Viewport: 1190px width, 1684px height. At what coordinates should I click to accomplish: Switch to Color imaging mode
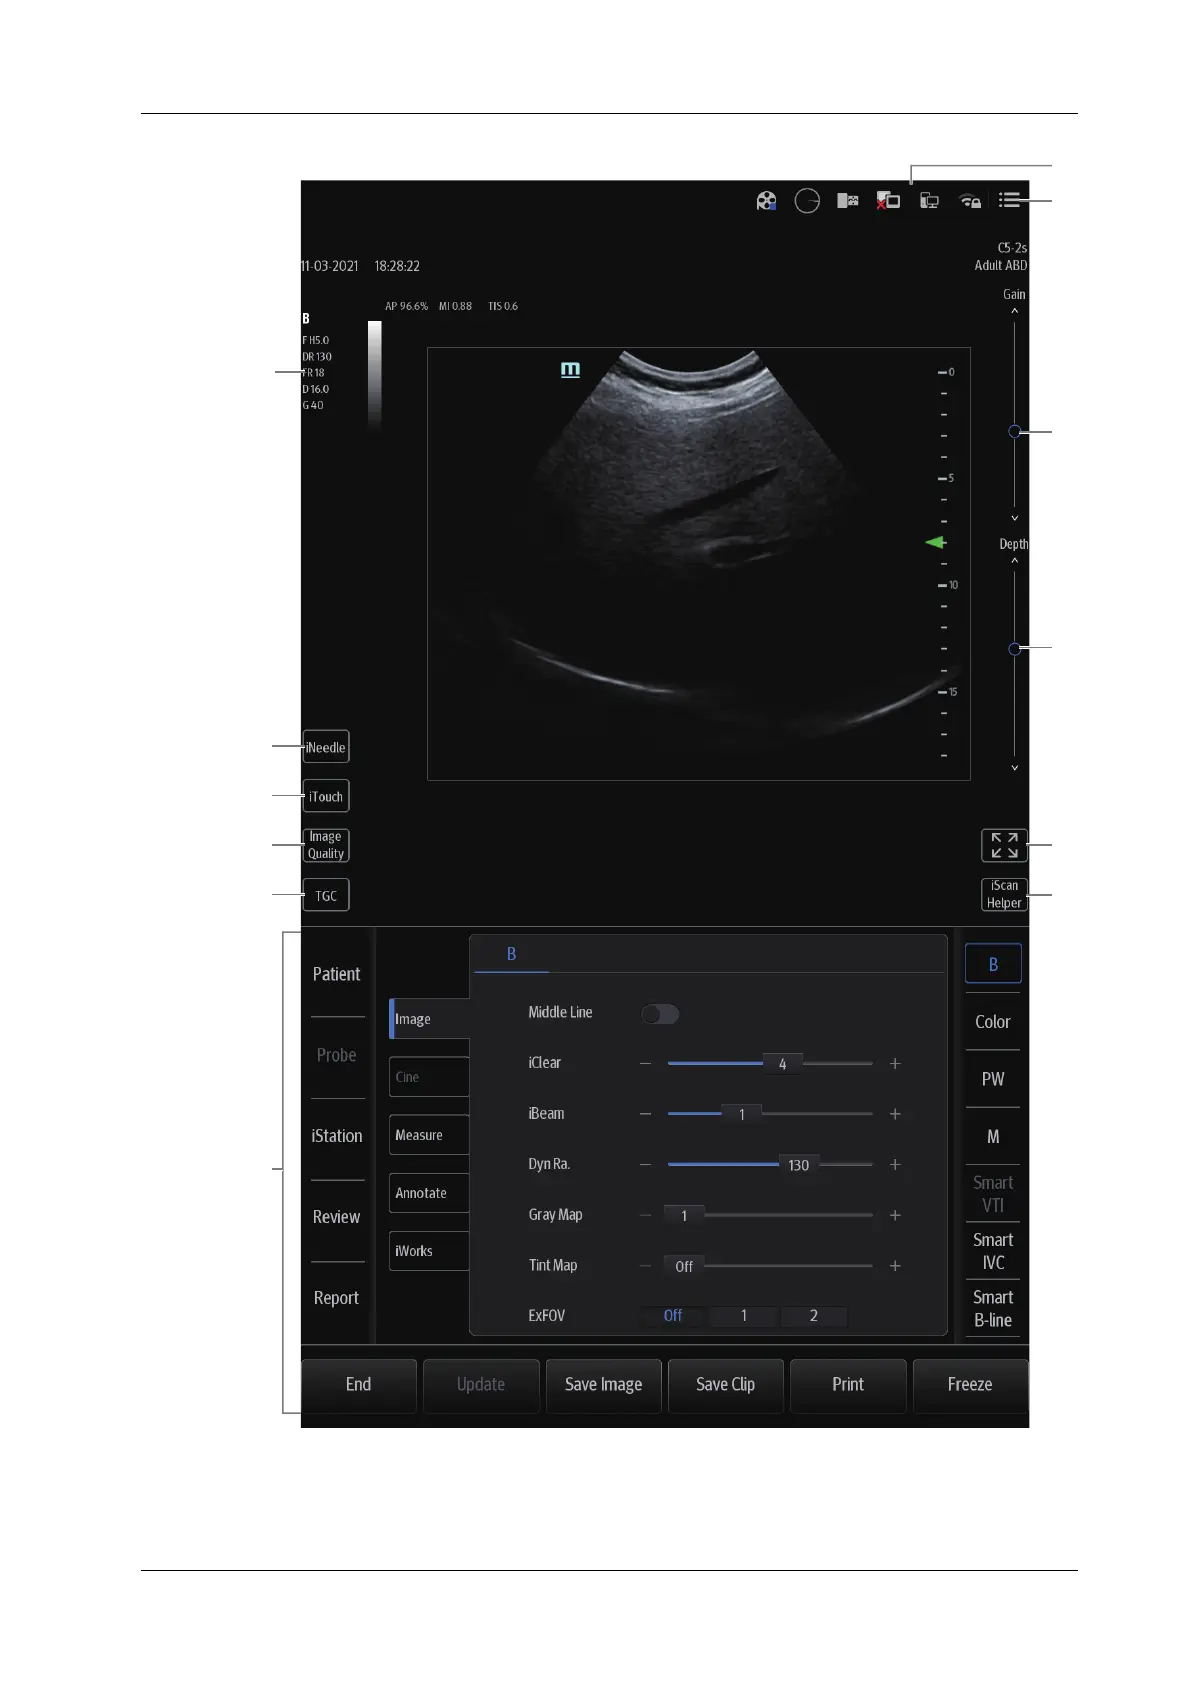[993, 1022]
